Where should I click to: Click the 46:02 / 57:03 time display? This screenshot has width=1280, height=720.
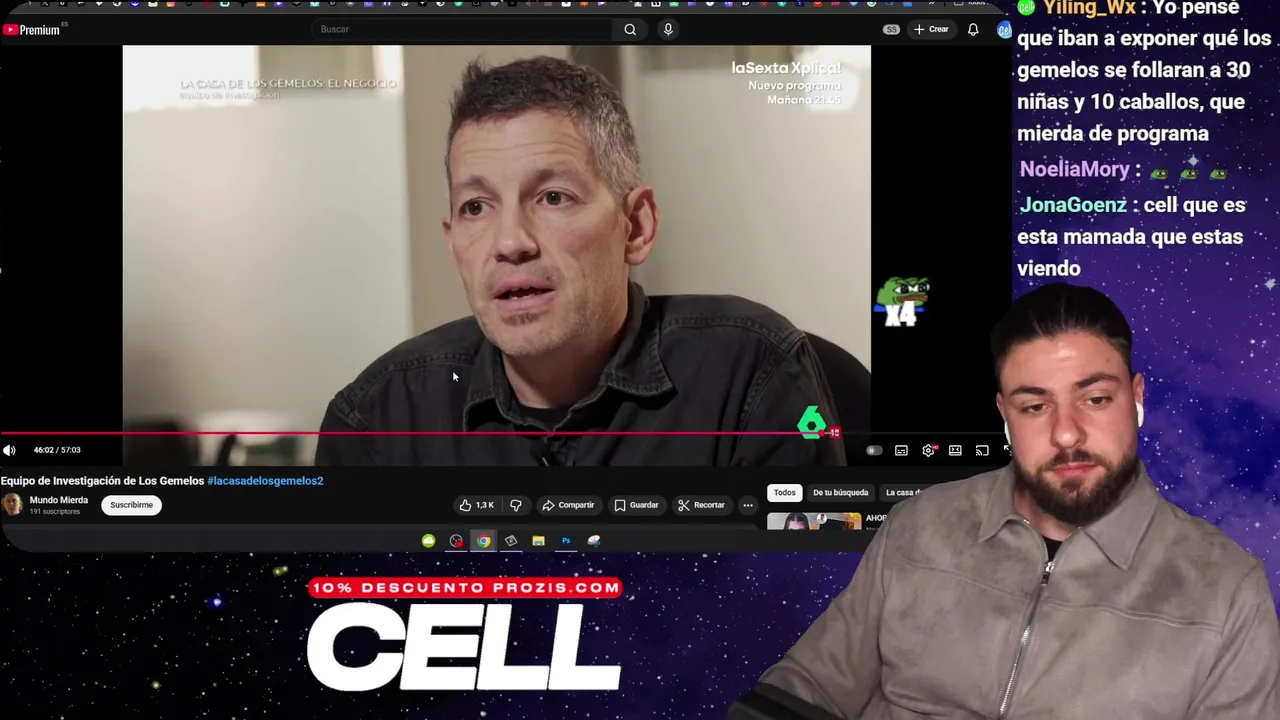coord(57,450)
